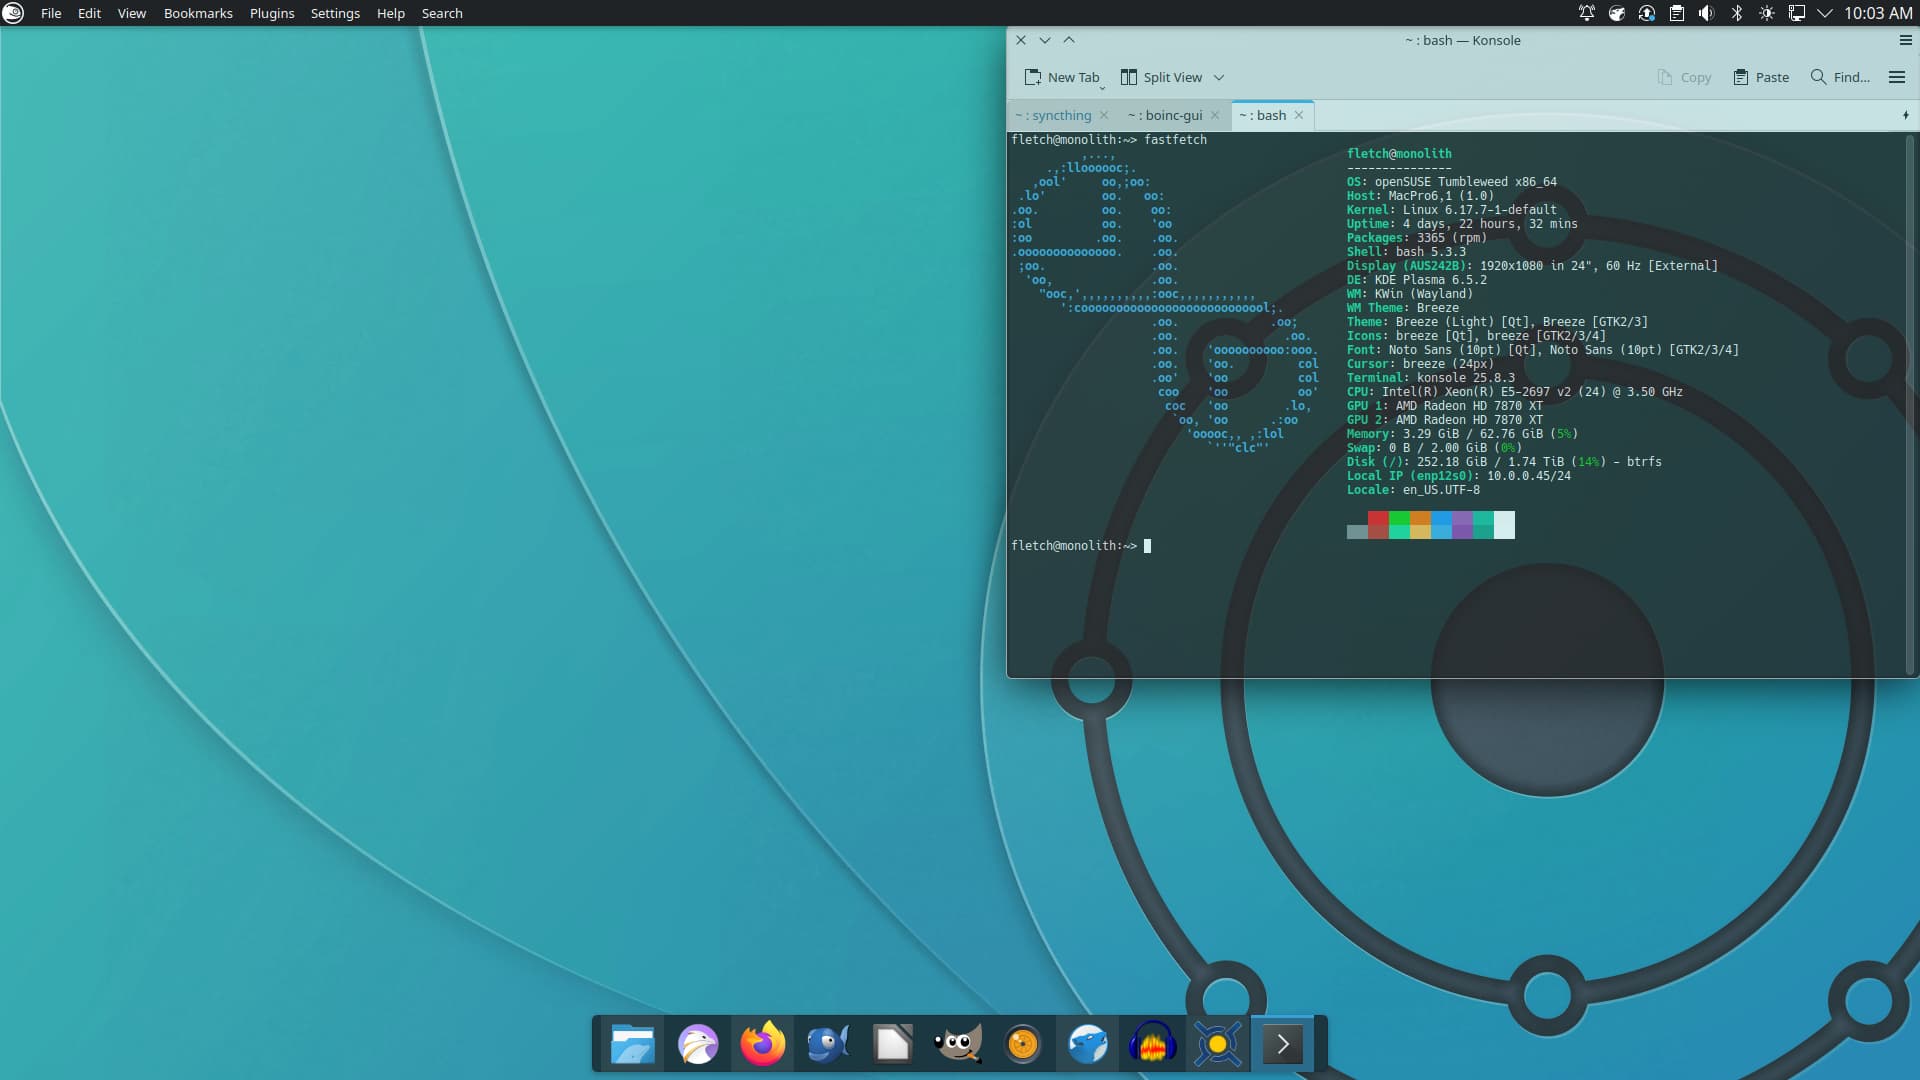Launch Audacity from the dock
This screenshot has width=1920, height=1080.
[1152, 1044]
